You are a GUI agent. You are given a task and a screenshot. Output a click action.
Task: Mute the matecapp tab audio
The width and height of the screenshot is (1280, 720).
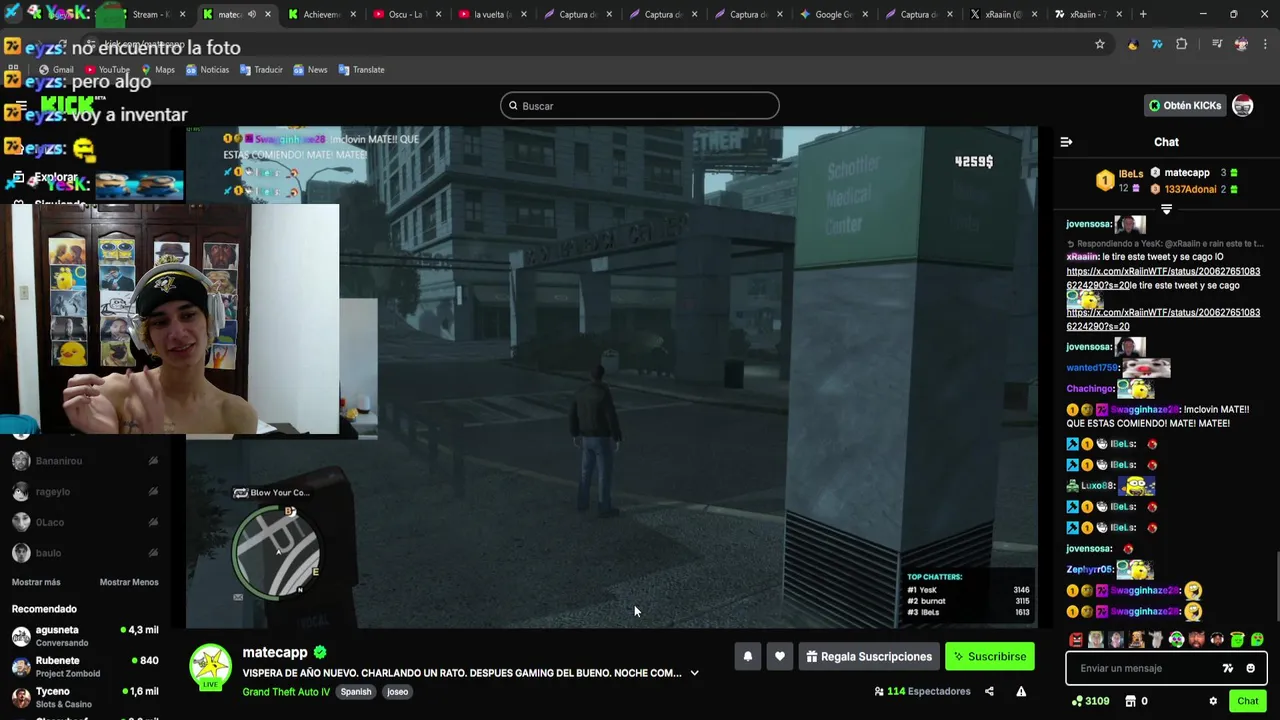252,15
